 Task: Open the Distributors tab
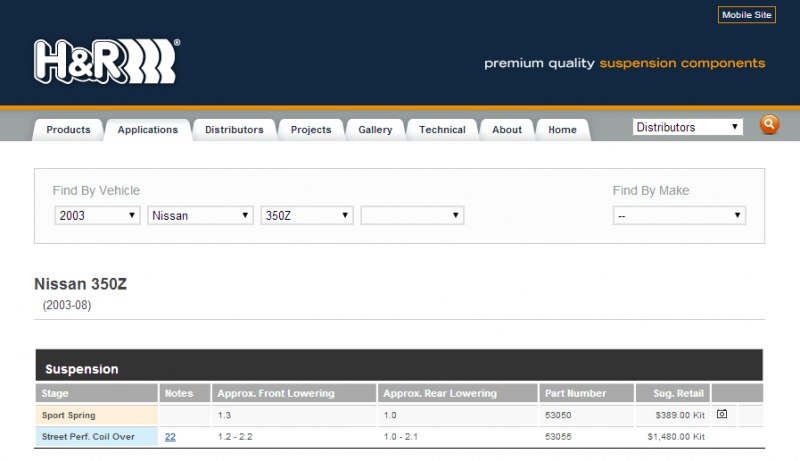coord(234,130)
